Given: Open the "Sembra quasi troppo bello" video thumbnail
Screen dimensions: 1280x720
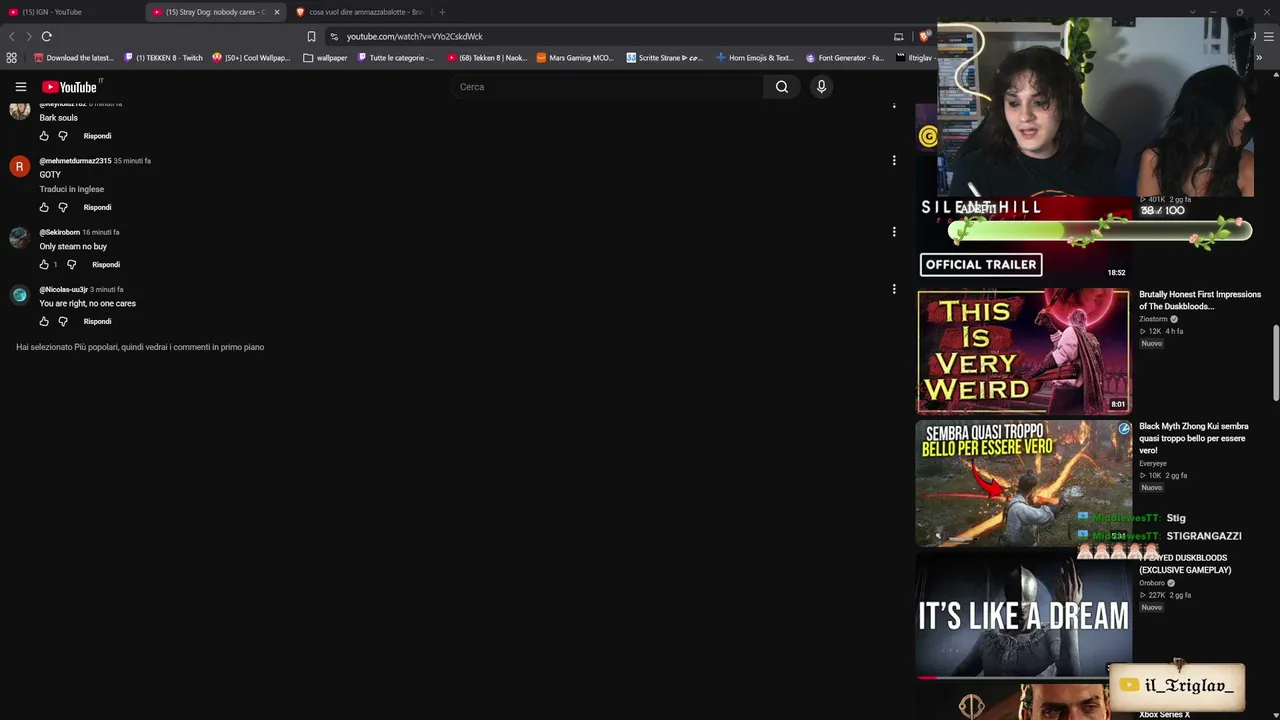Looking at the screenshot, I should [1023, 483].
